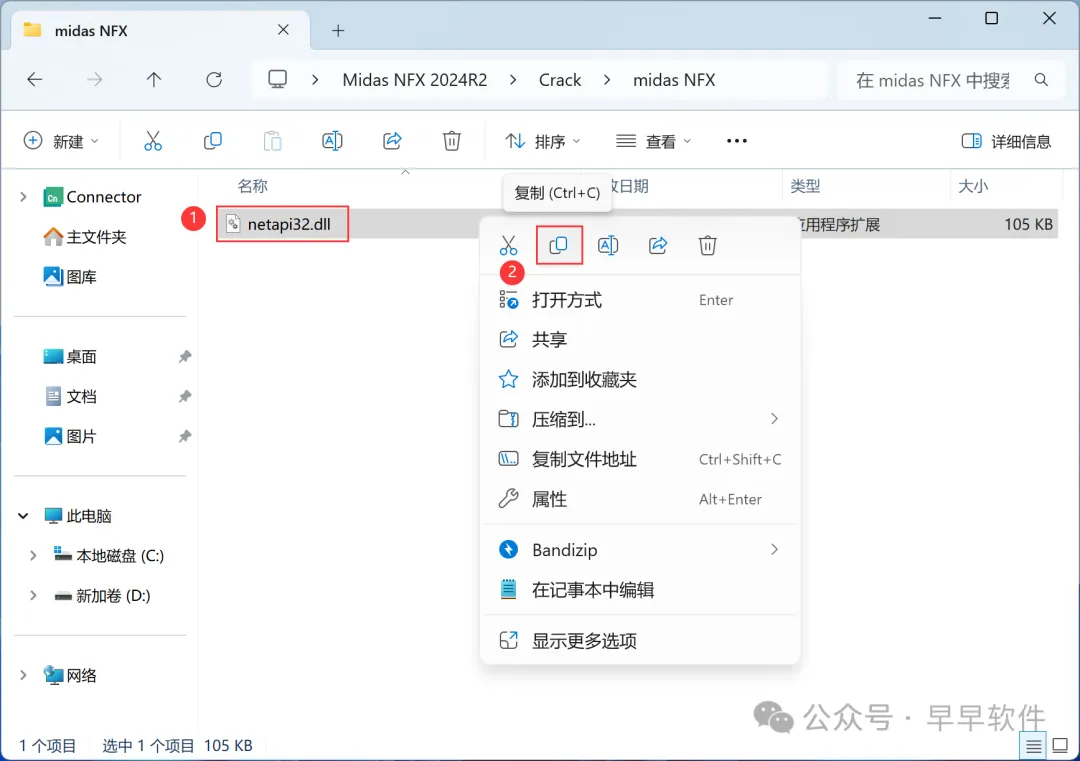1080x761 pixels.
Task: Open 主文件夹 in the sidebar
Action: coord(85,237)
